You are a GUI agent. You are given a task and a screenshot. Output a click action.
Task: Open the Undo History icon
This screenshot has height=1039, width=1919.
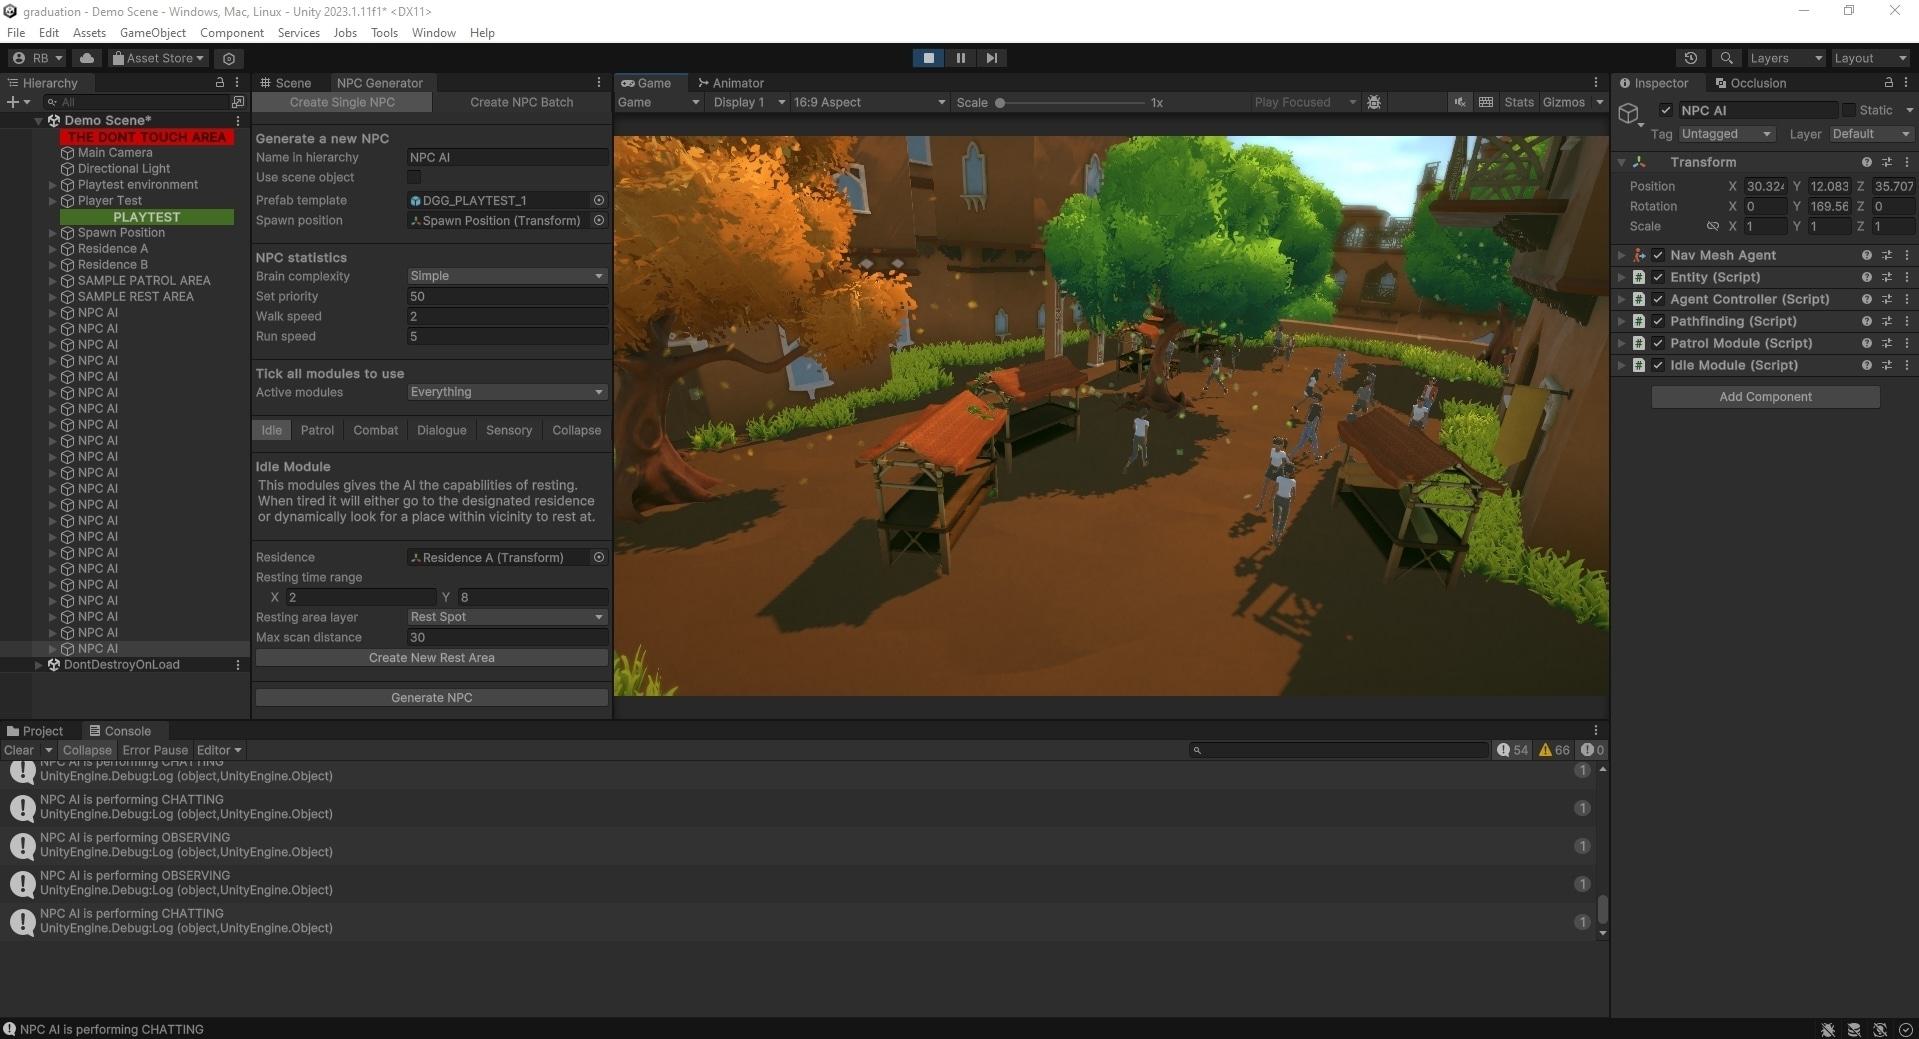pos(1690,58)
